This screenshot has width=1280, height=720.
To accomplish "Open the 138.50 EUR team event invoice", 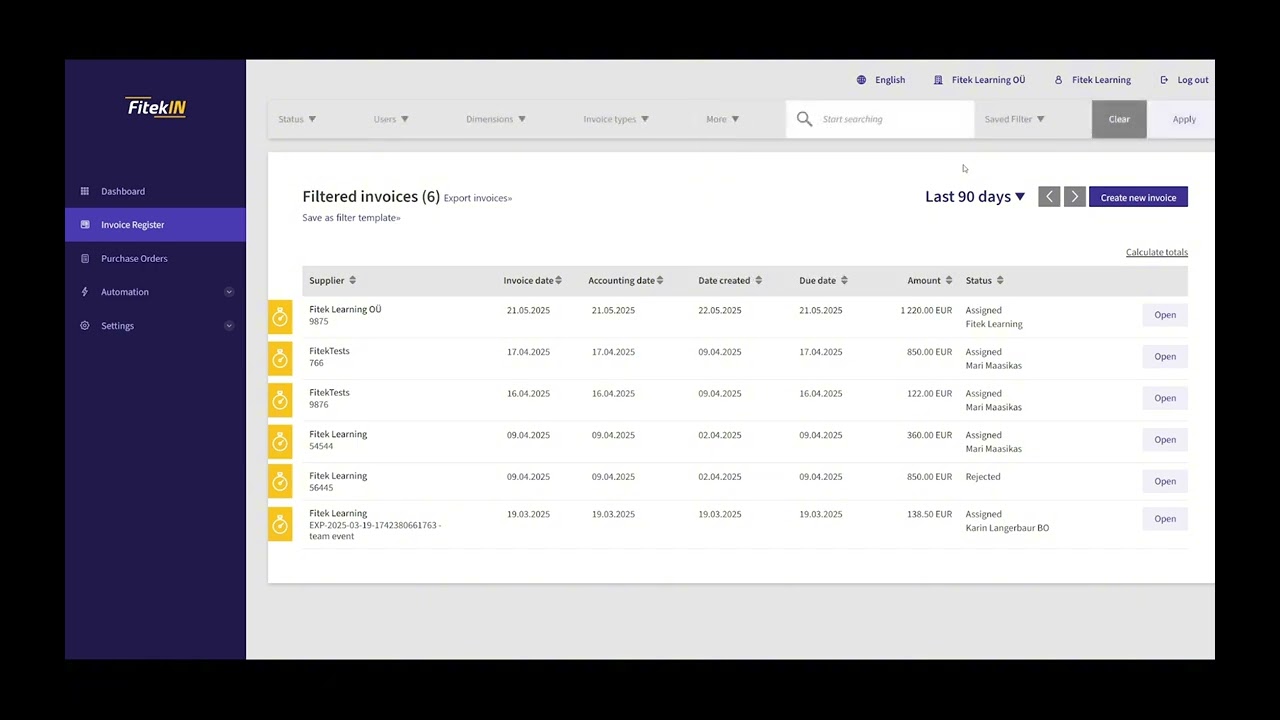I will click(1165, 519).
